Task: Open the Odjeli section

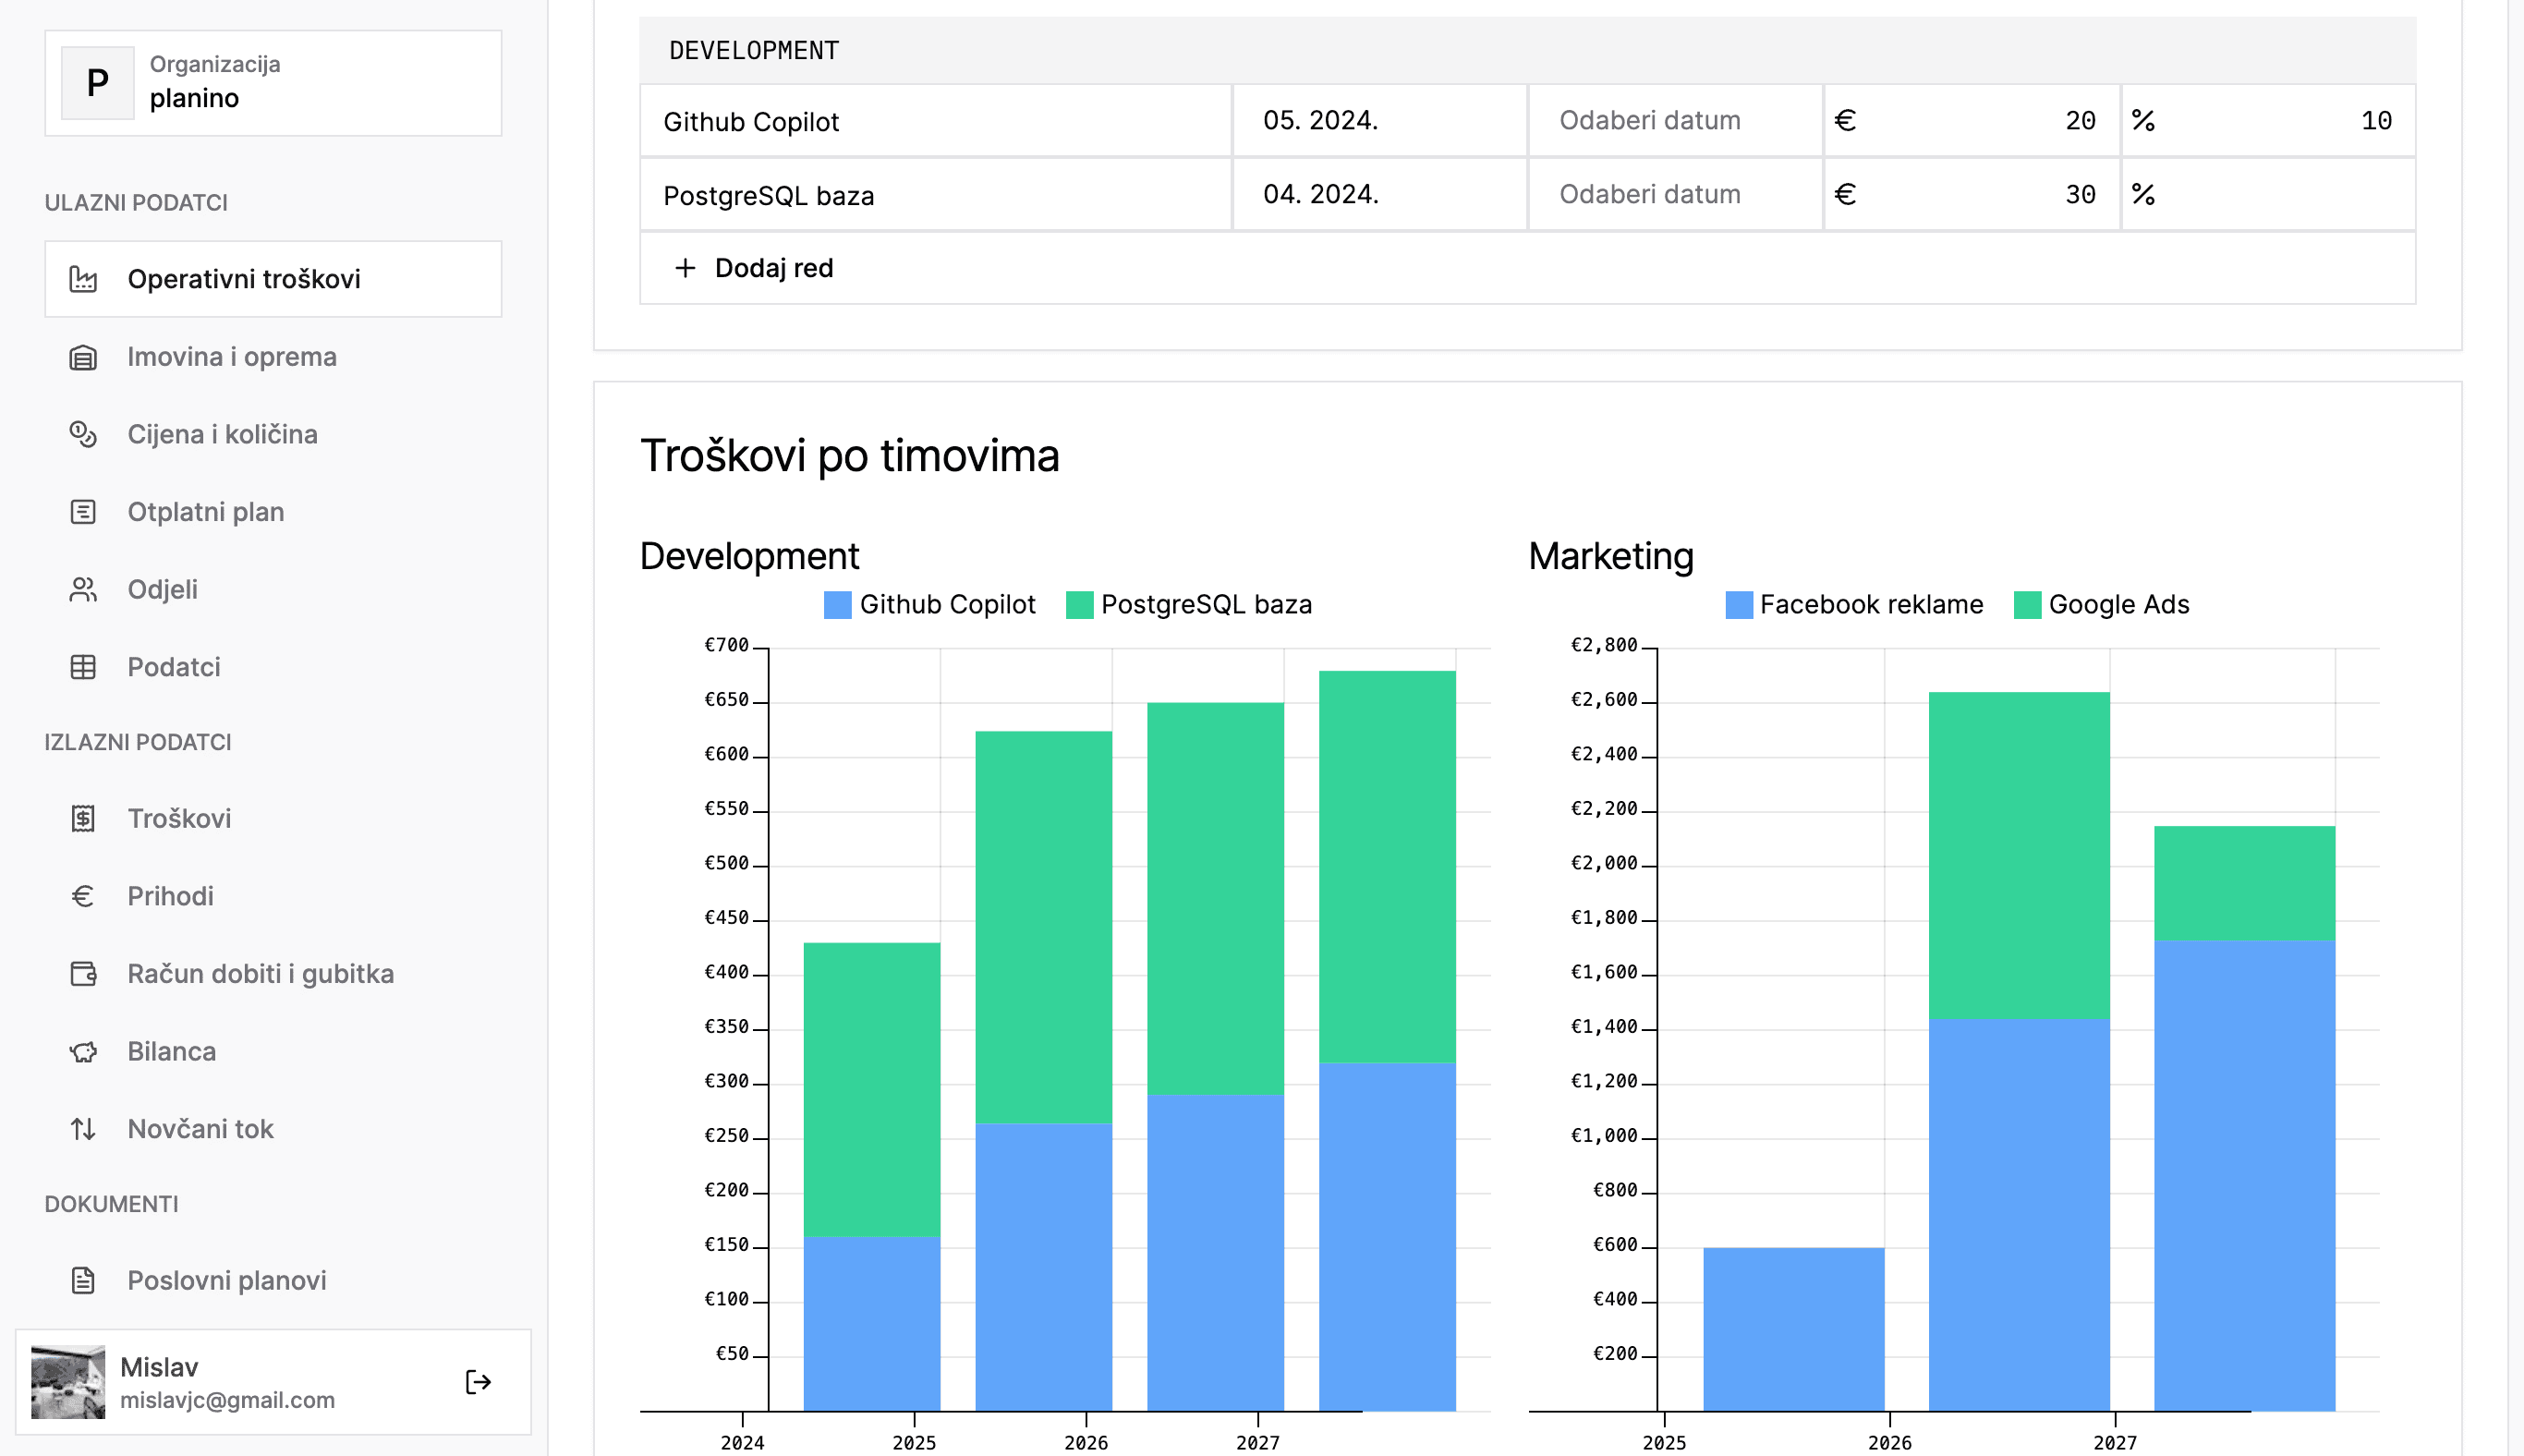Action: [162, 589]
